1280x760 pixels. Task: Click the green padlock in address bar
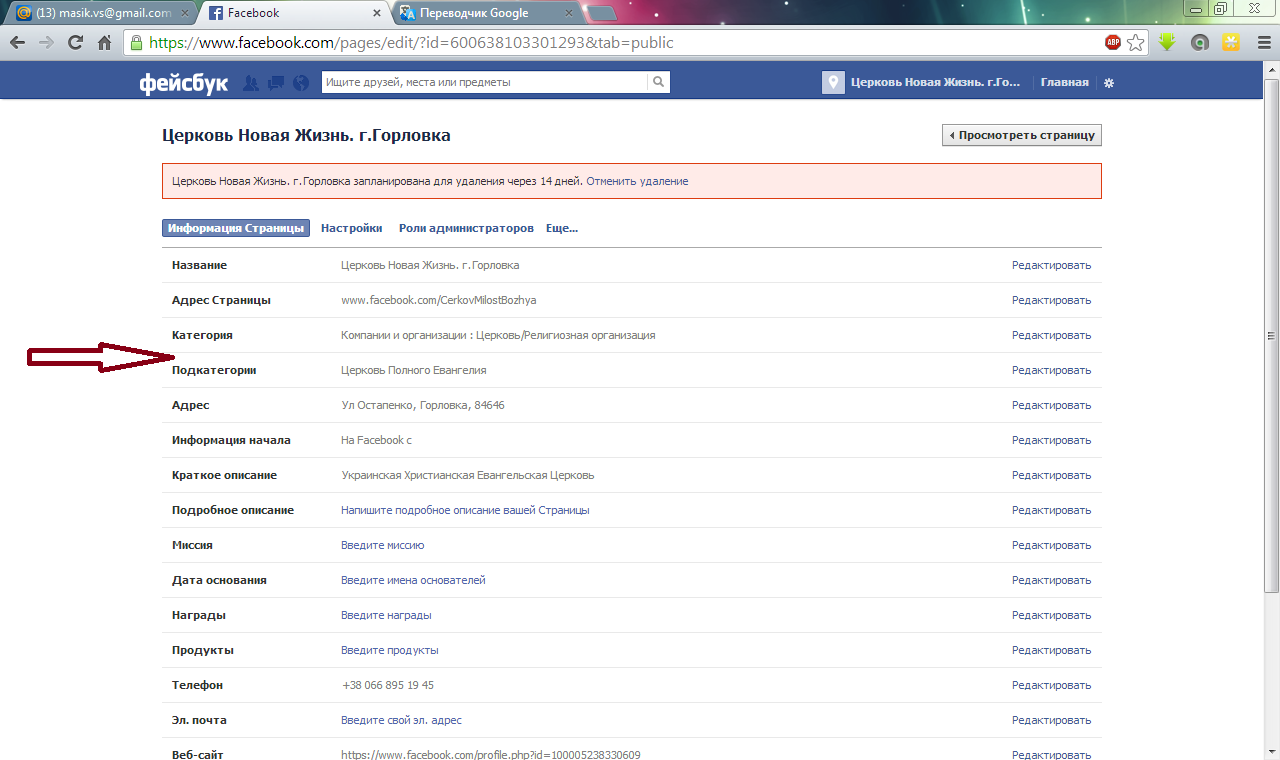tap(136, 43)
